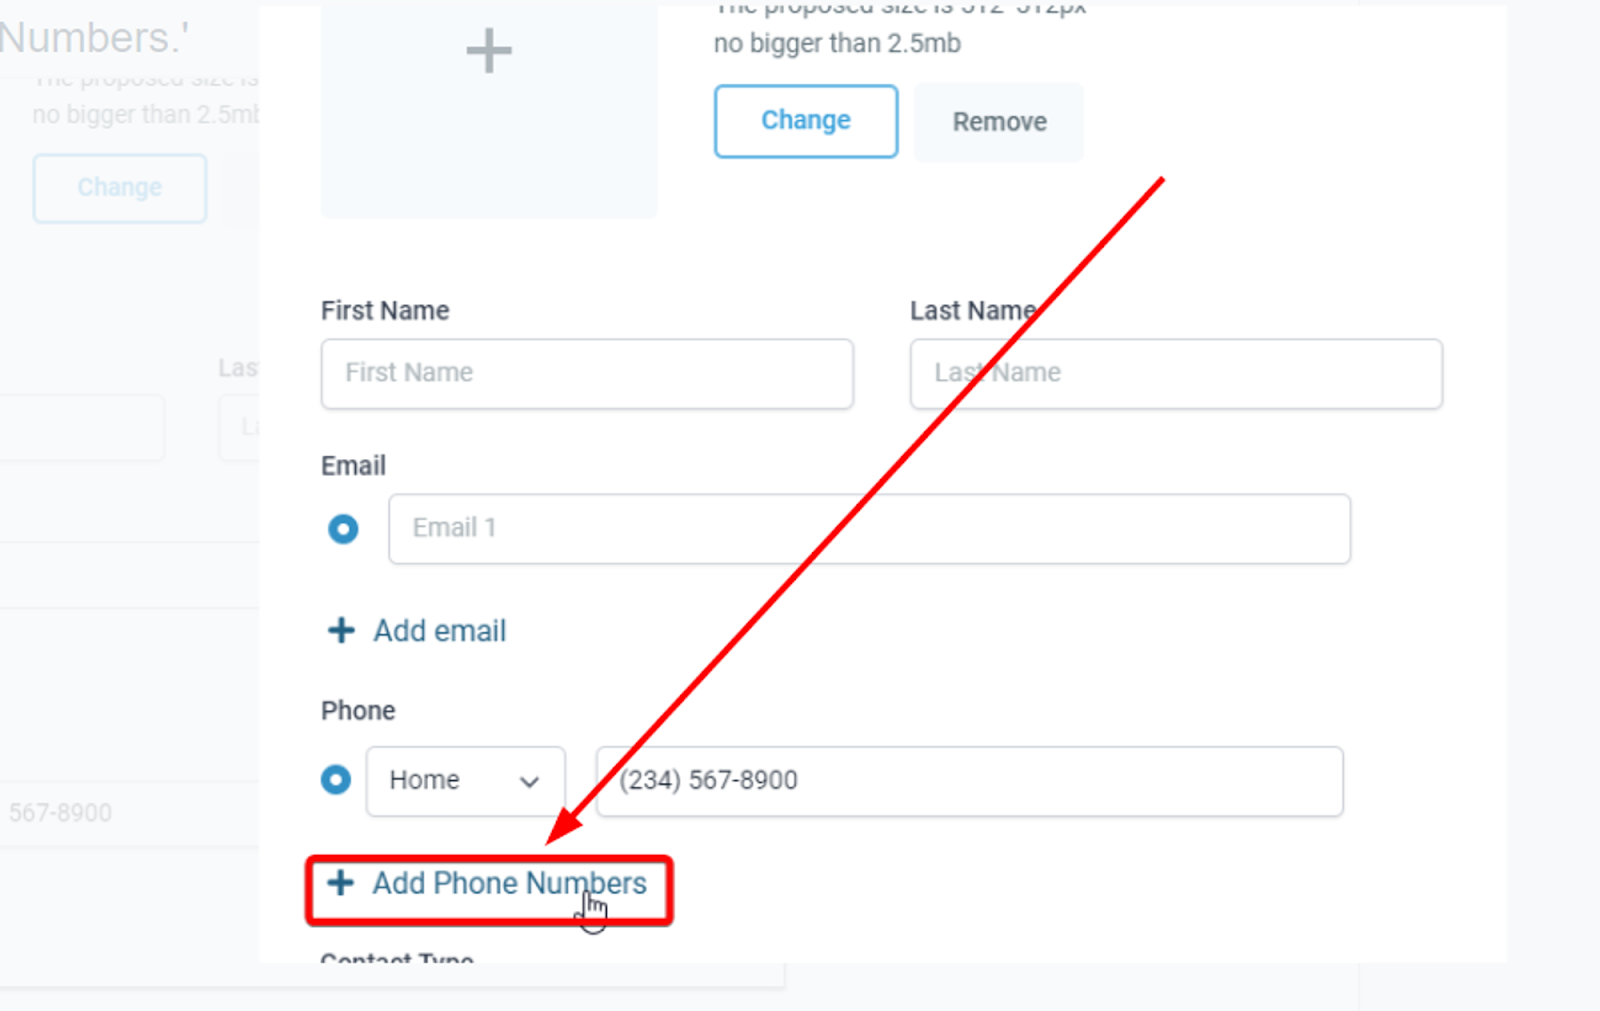1600x1011 pixels.
Task: Focus the Last Name input field
Action: [1176, 373]
